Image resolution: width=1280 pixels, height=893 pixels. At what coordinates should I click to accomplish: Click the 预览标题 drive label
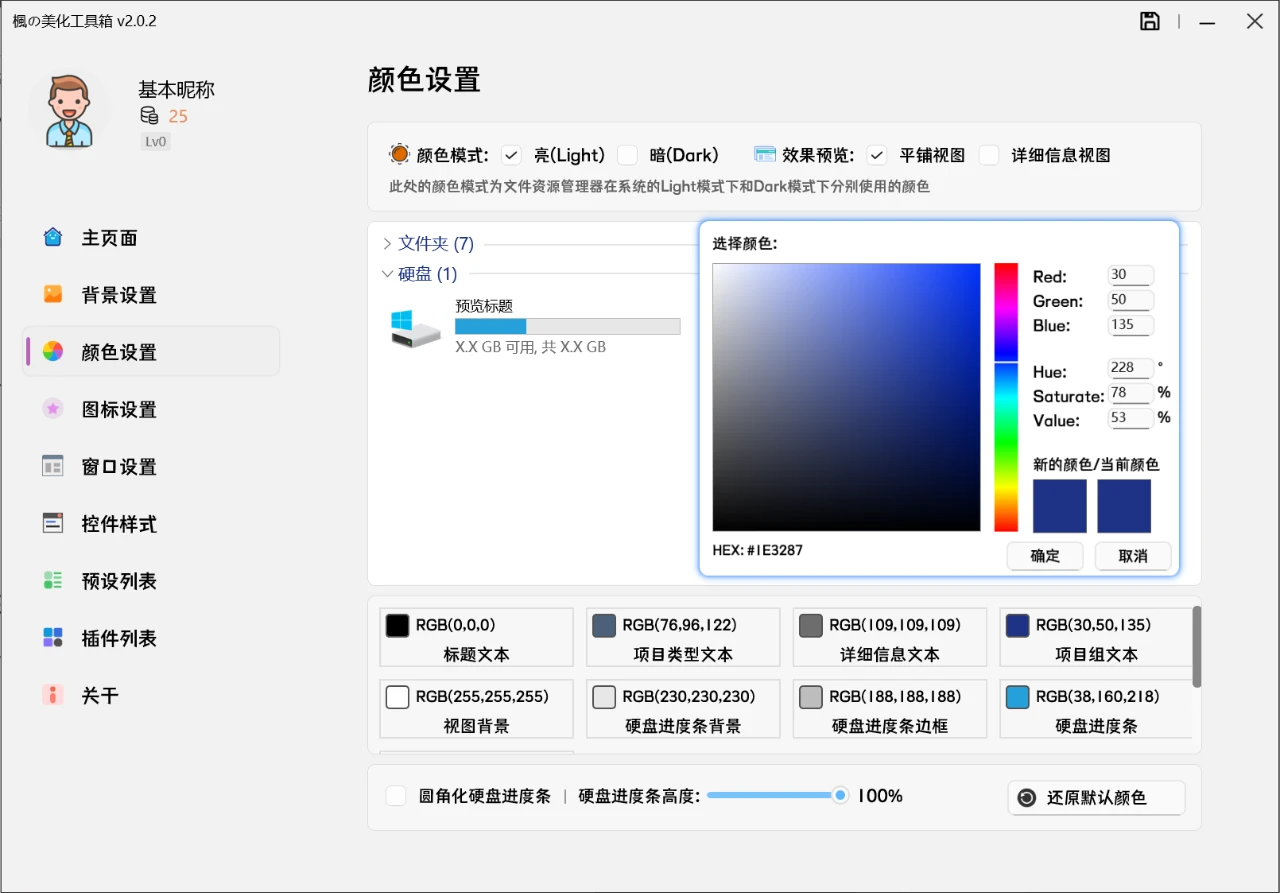(484, 306)
